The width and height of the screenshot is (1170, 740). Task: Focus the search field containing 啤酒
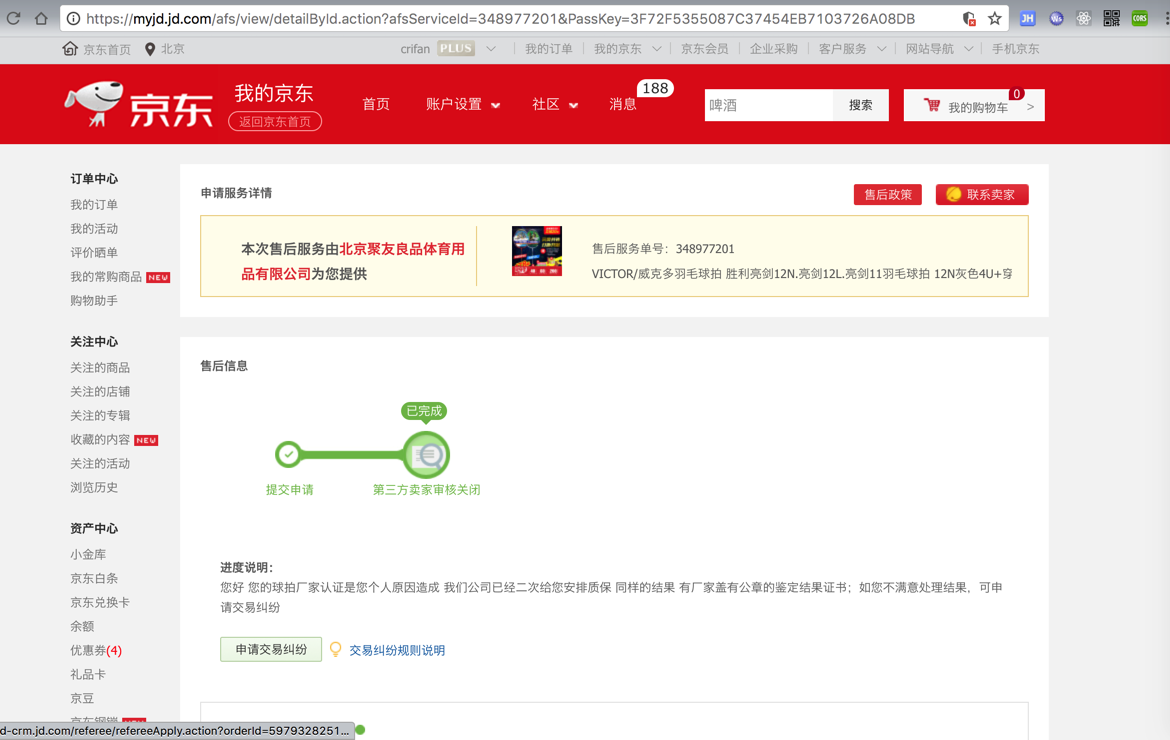coord(769,105)
